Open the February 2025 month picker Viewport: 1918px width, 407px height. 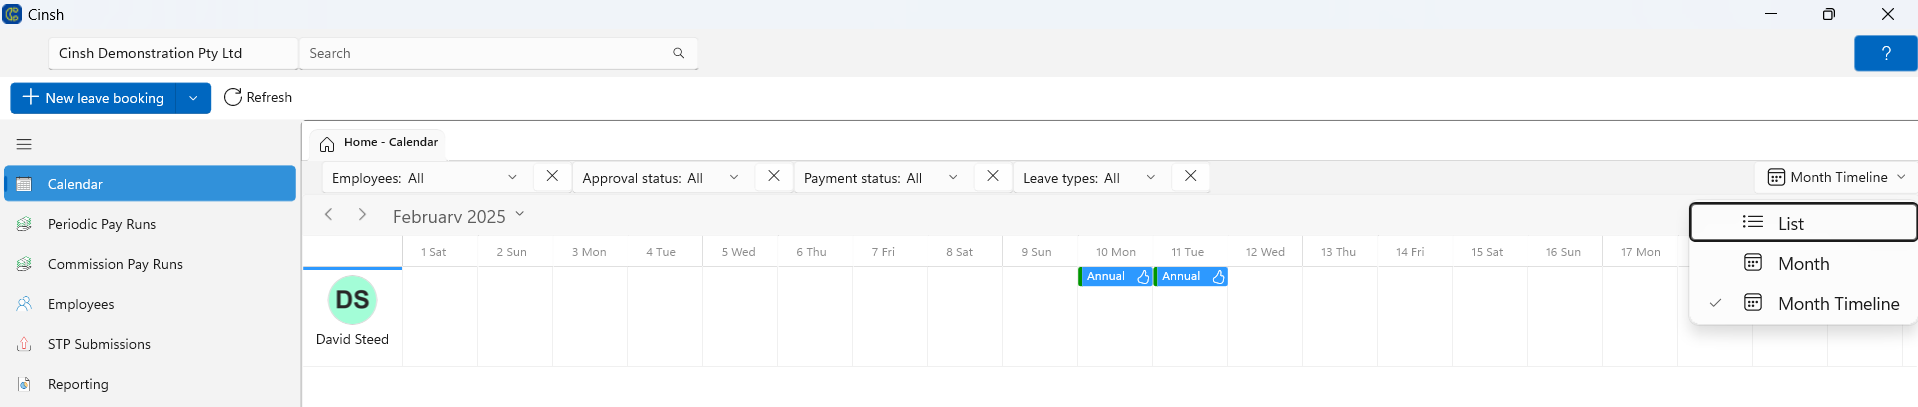pyautogui.click(x=458, y=217)
